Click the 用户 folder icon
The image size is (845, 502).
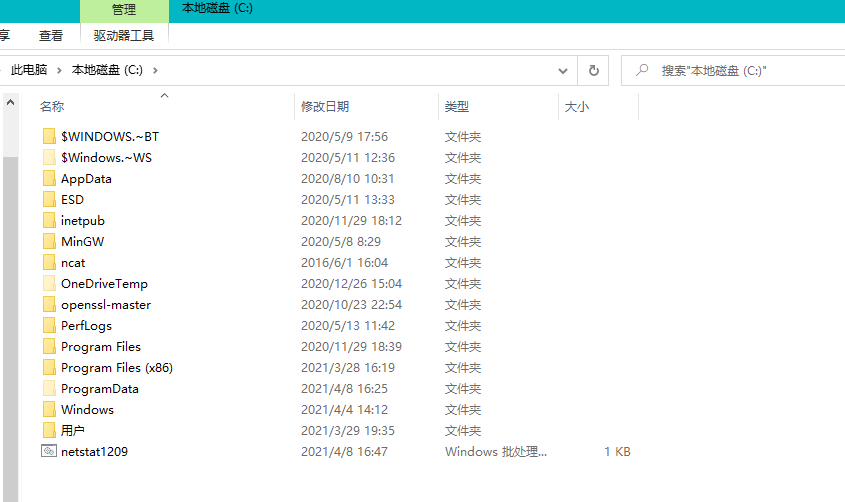49,430
